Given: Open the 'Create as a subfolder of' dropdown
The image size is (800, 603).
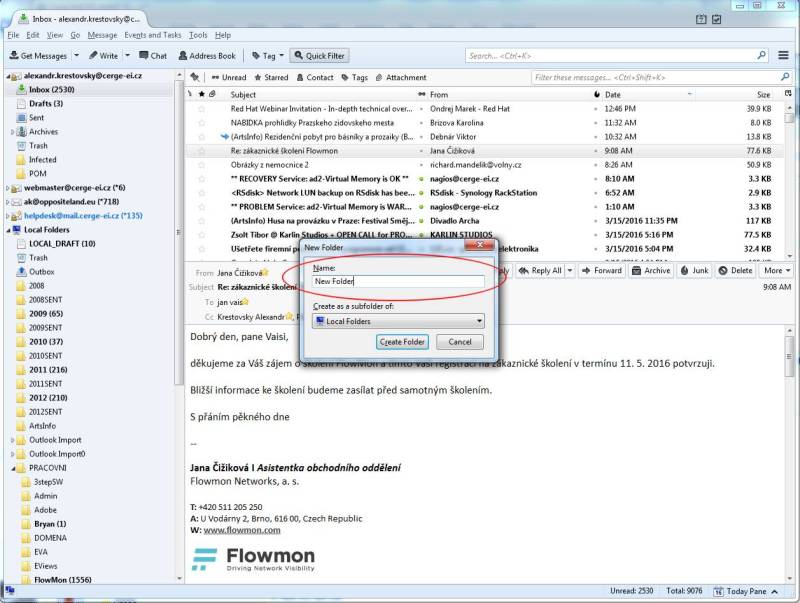Looking at the screenshot, I should tap(397, 321).
